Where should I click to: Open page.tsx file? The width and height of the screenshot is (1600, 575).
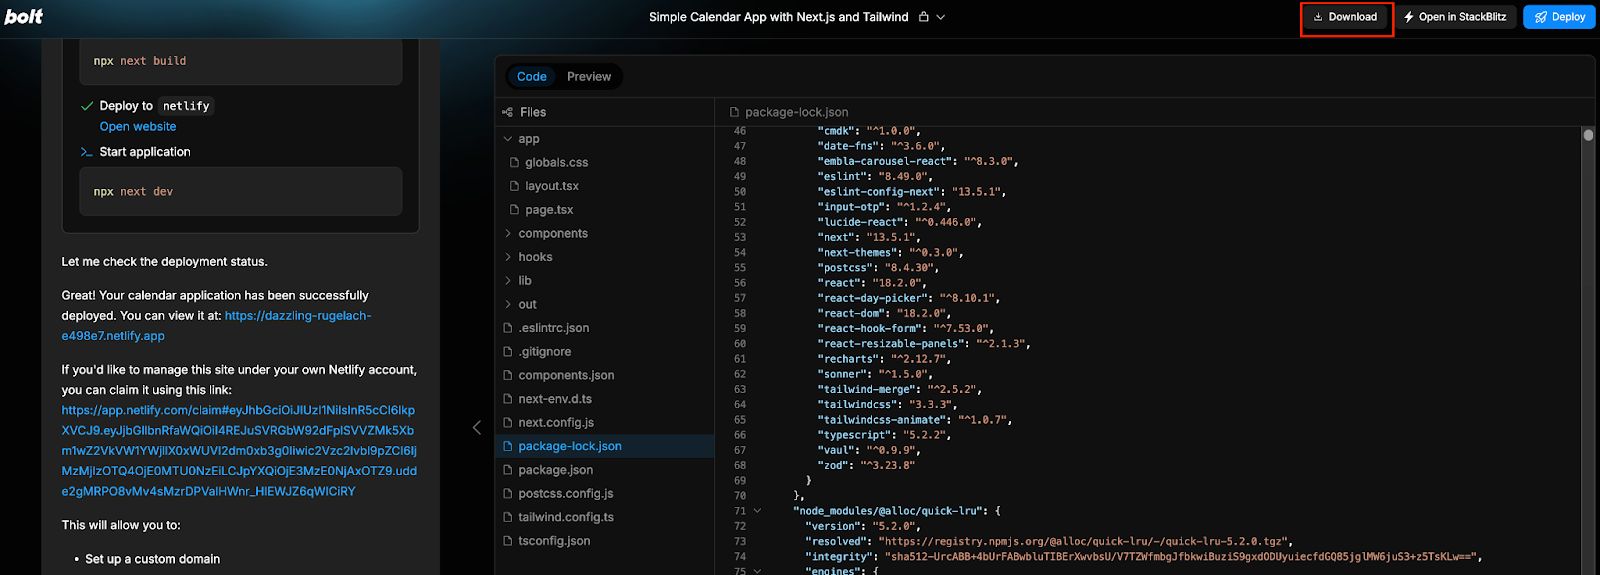[x=549, y=210]
